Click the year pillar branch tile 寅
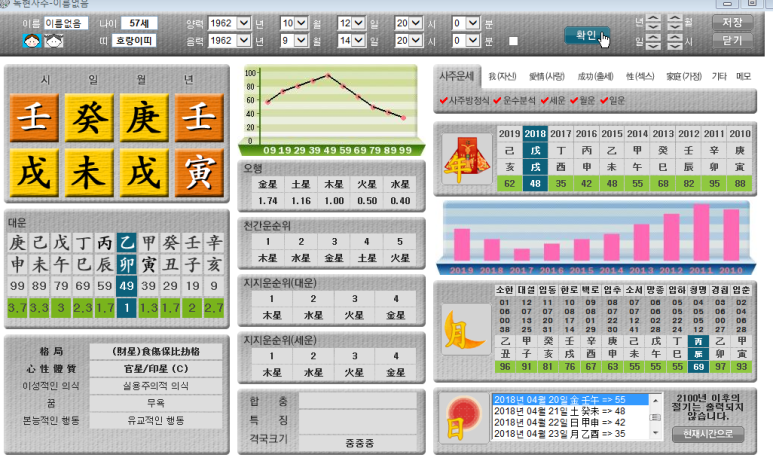This screenshot has height=470, width=773. click(x=199, y=172)
